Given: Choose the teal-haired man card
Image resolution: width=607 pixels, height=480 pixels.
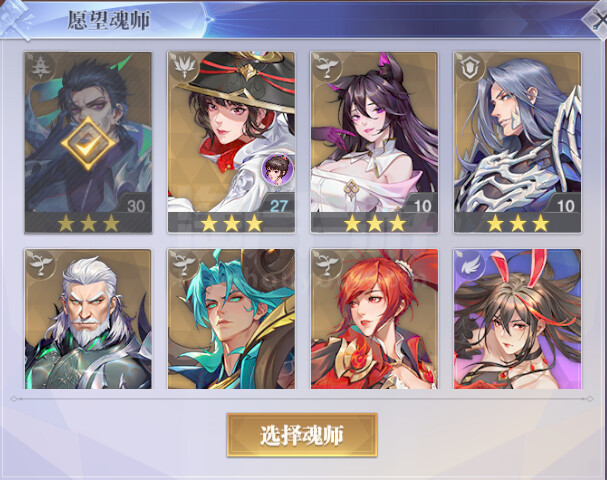Looking at the screenshot, I should pos(231,319).
